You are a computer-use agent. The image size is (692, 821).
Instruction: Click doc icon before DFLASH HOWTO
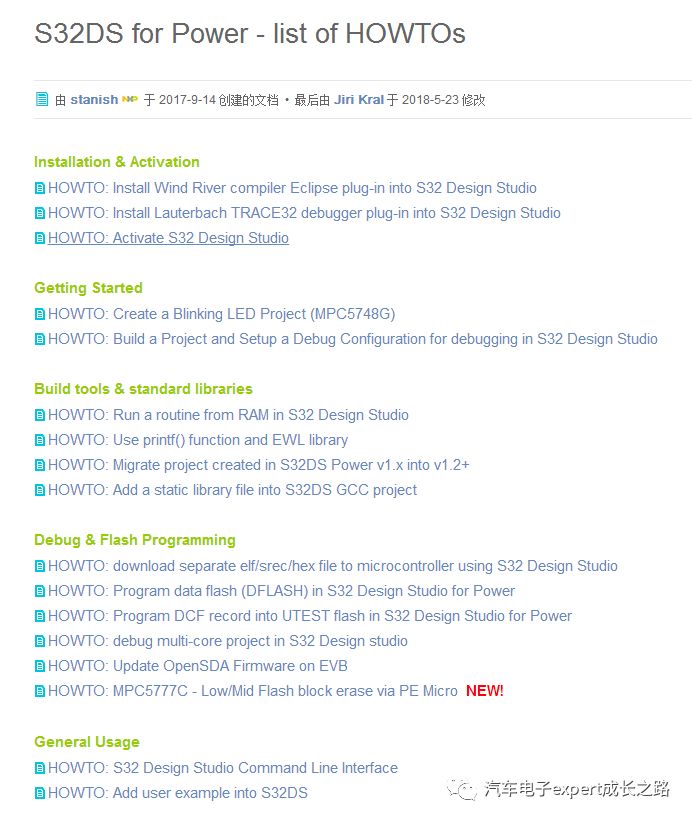click(x=40, y=591)
